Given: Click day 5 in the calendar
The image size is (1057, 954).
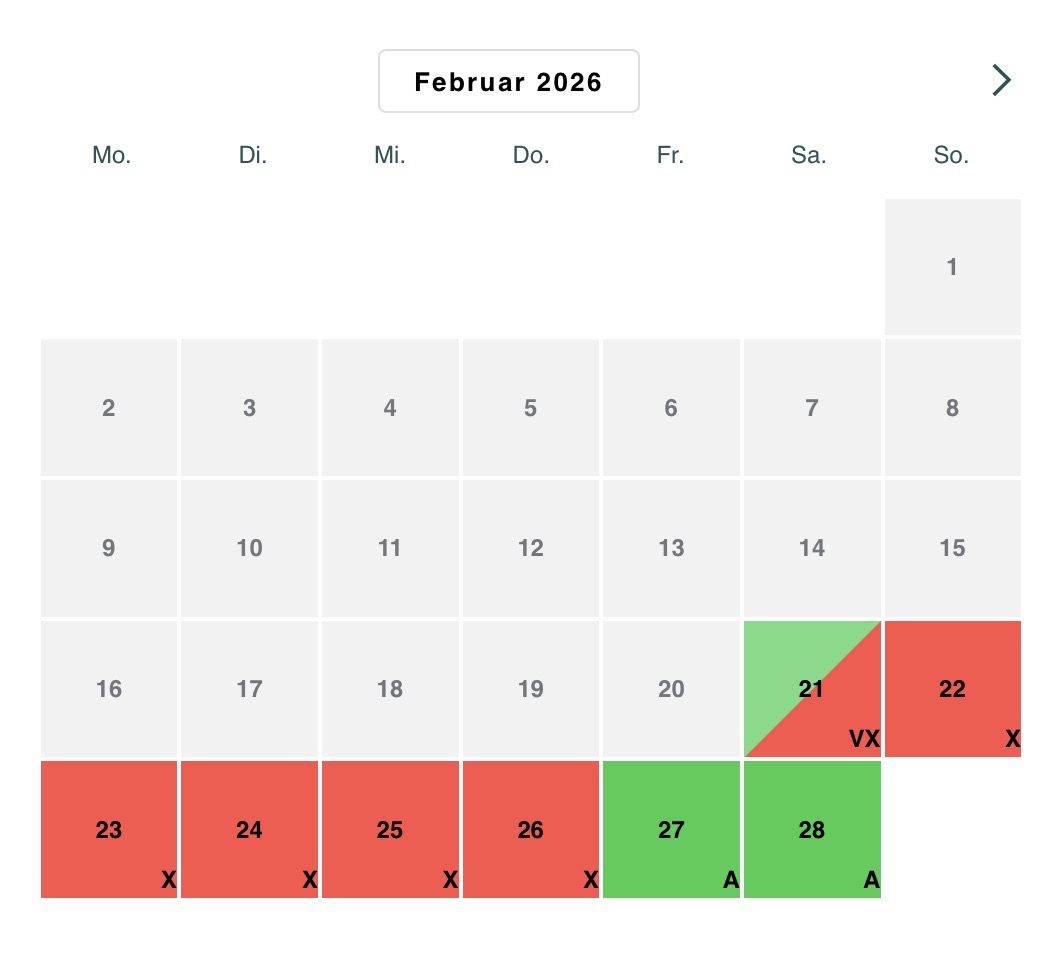Looking at the screenshot, I should tap(530, 407).
